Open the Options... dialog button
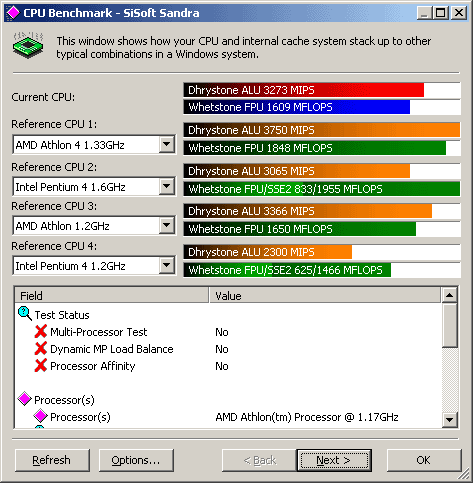This screenshot has width=473, height=483. (136, 460)
